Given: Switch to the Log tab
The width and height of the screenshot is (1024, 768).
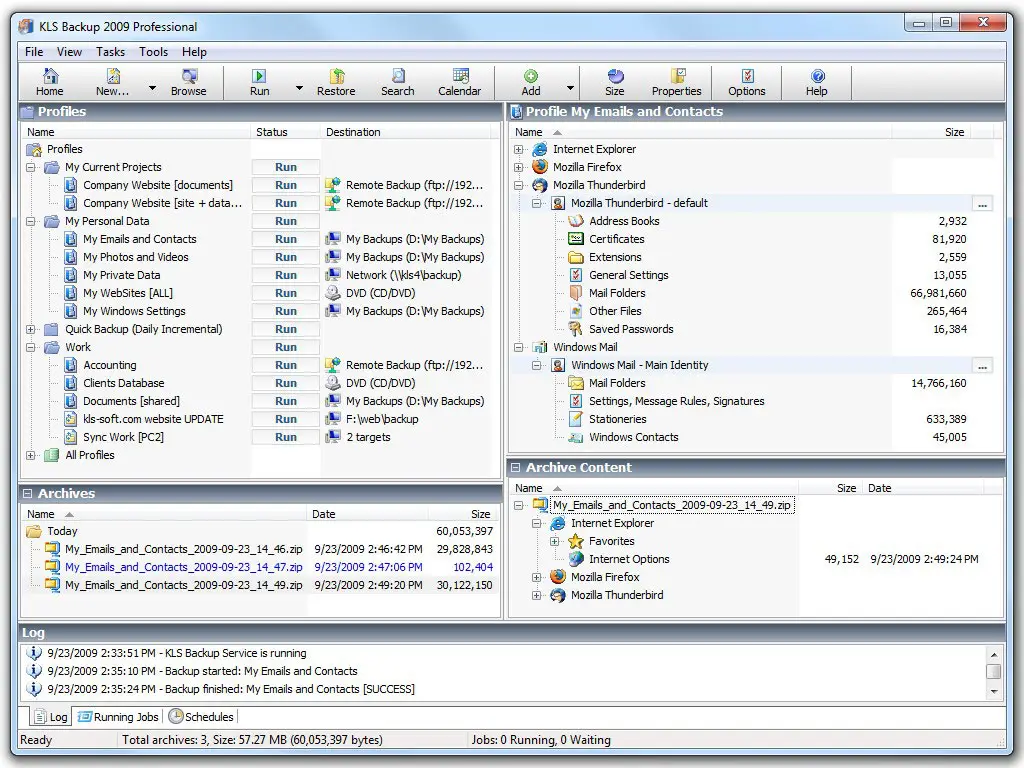Looking at the screenshot, I should click(x=51, y=716).
